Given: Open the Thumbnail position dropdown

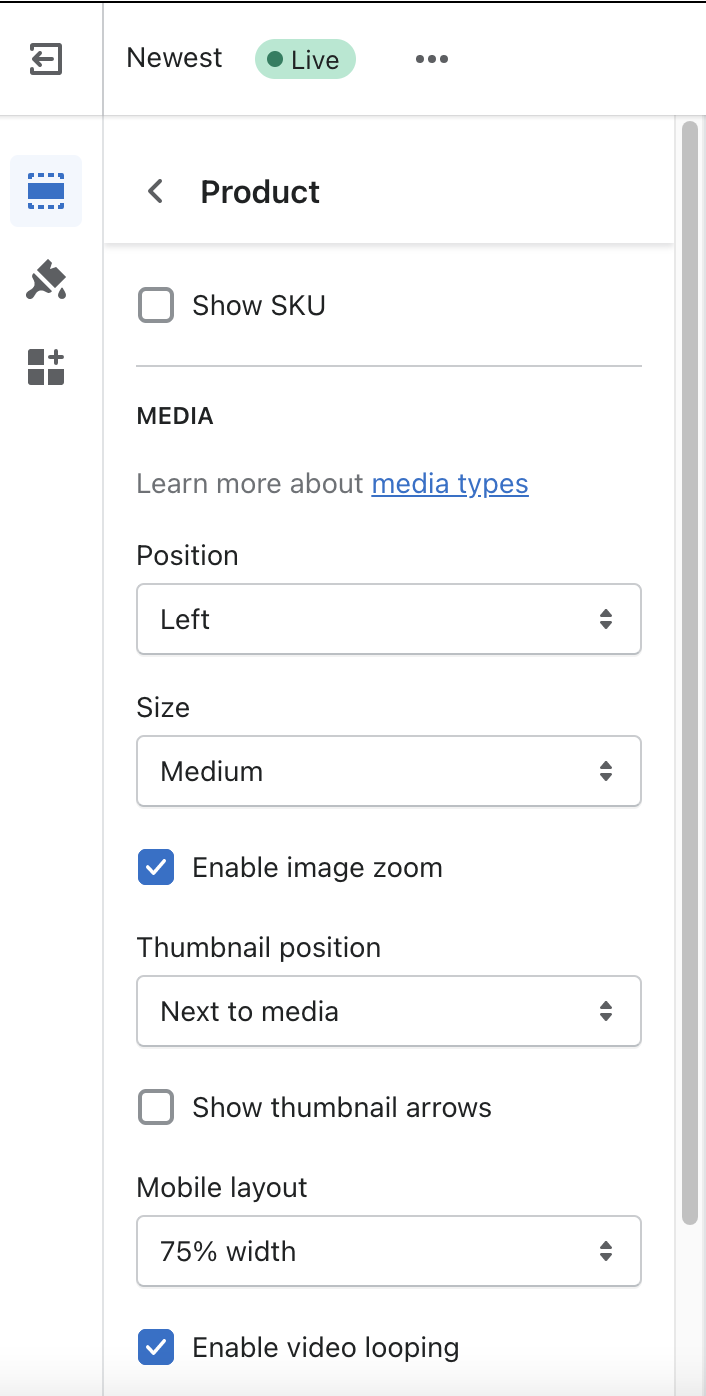Looking at the screenshot, I should pos(388,1011).
